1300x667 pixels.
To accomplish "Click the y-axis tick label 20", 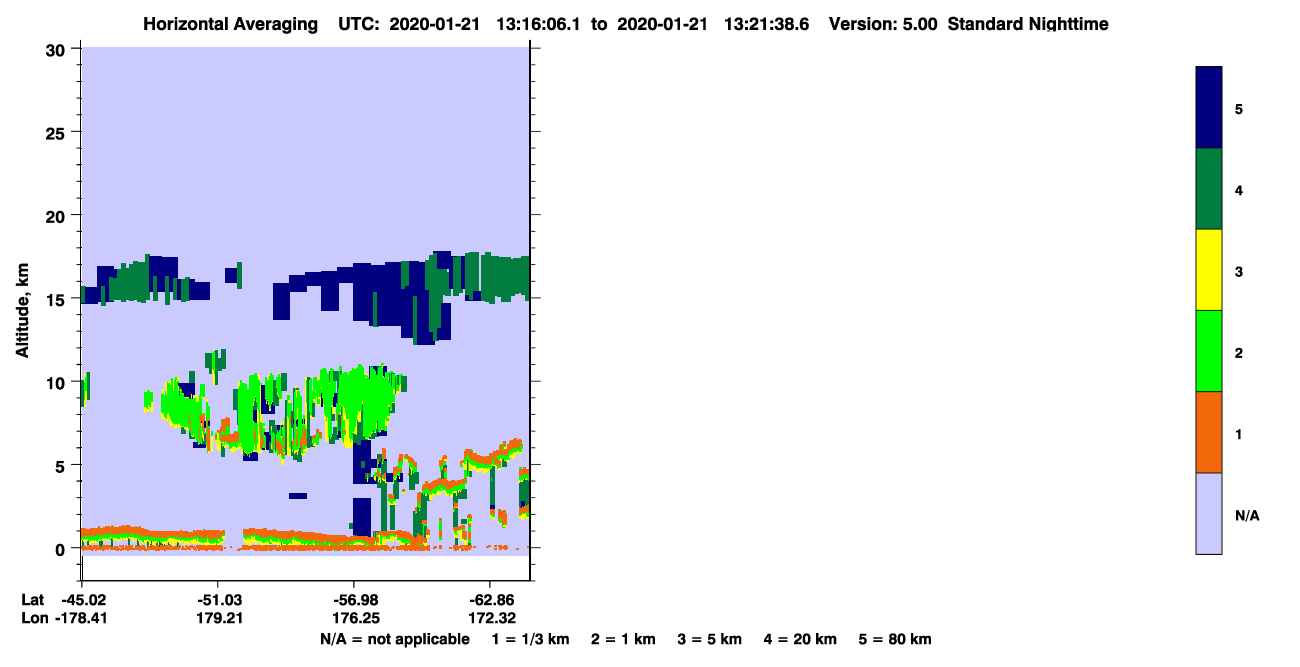I will pyautogui.click(x=57, y=216).
